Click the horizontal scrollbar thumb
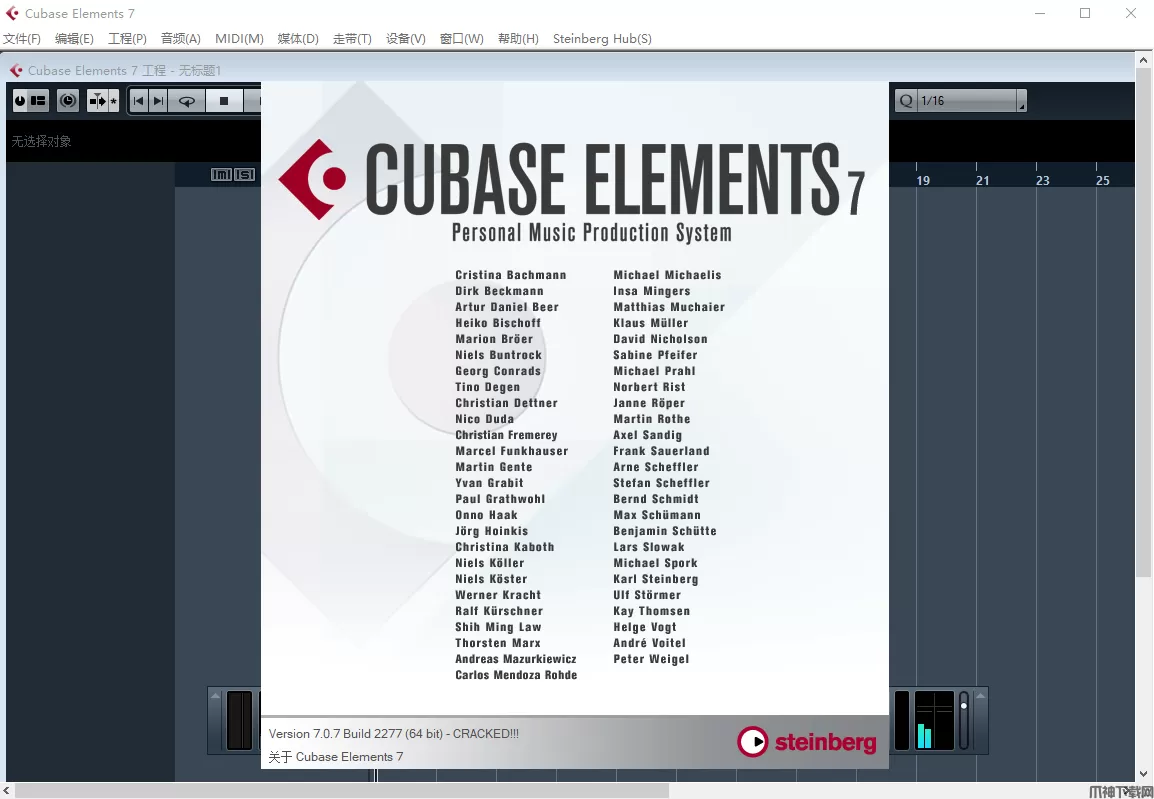 point(341,791)
